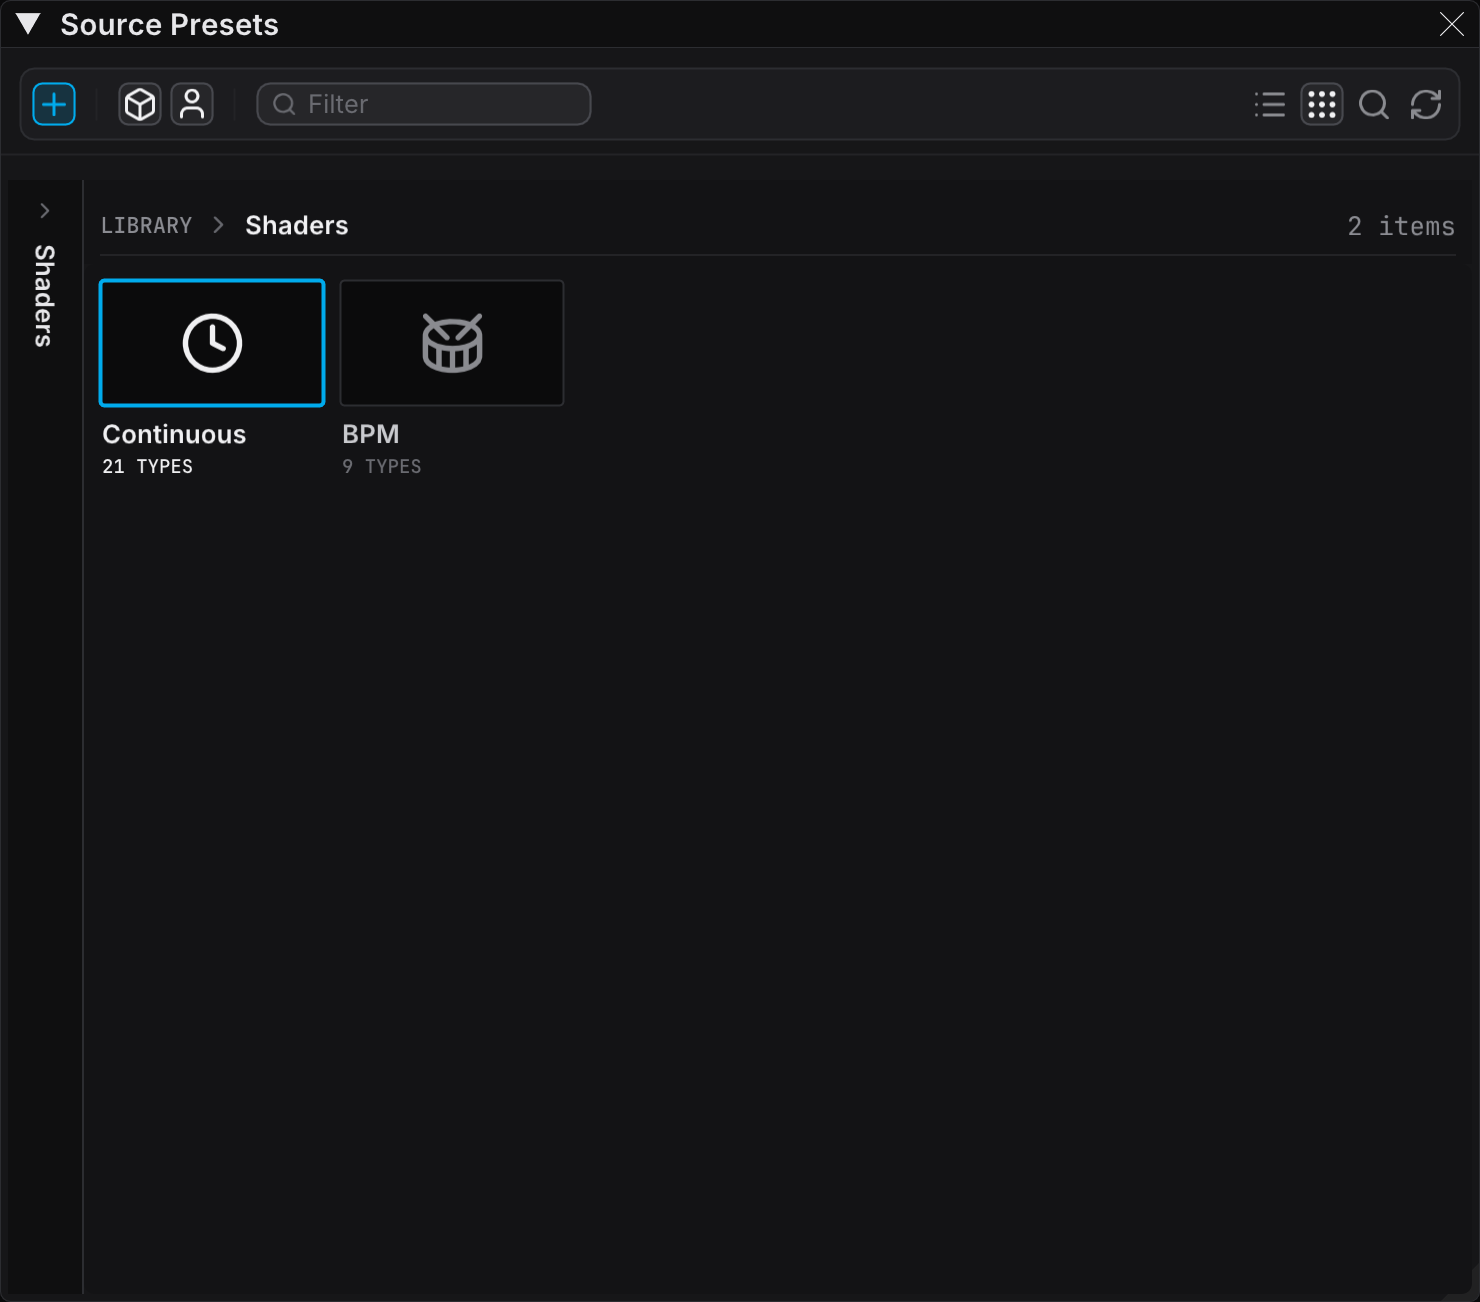Switch to grid view

point(1322,104)
